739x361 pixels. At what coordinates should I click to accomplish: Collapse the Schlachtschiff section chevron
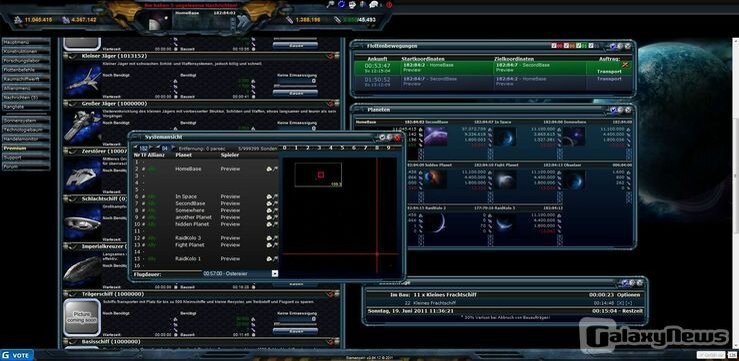(x=72, y=198)
